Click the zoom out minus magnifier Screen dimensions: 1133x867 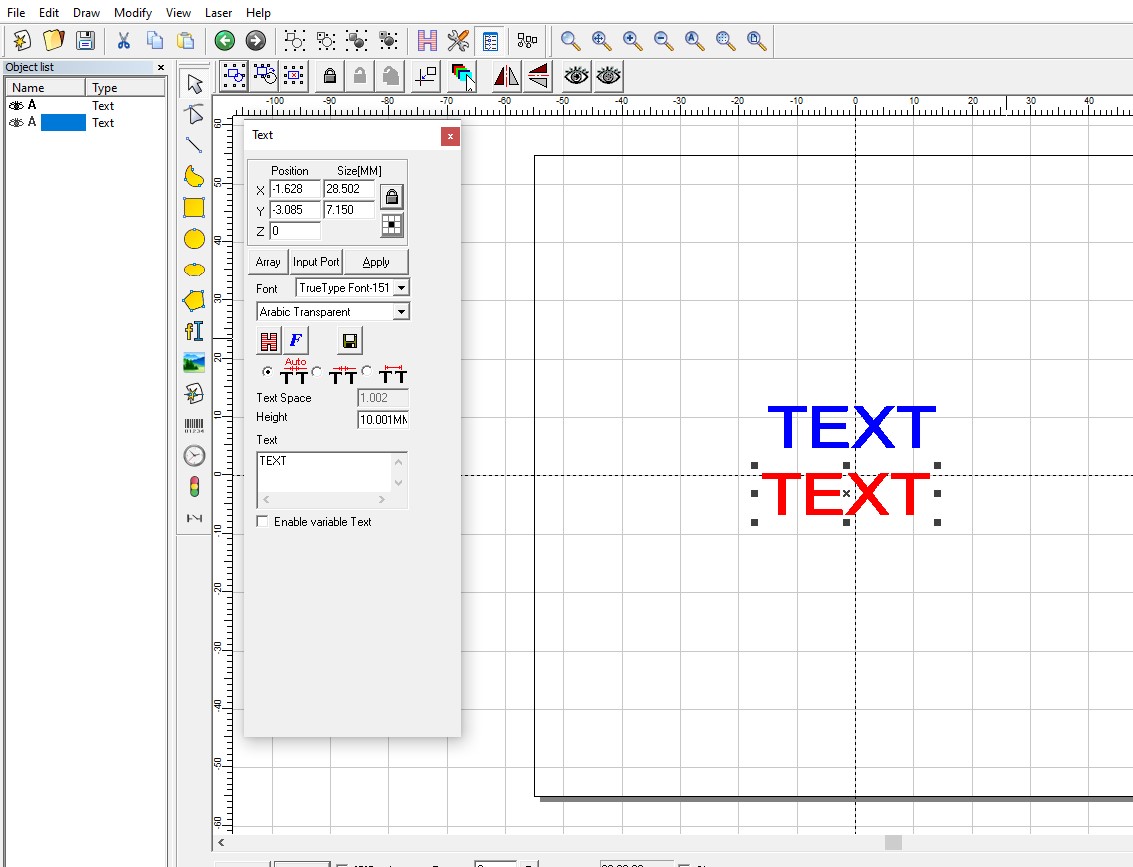[663, 40]
